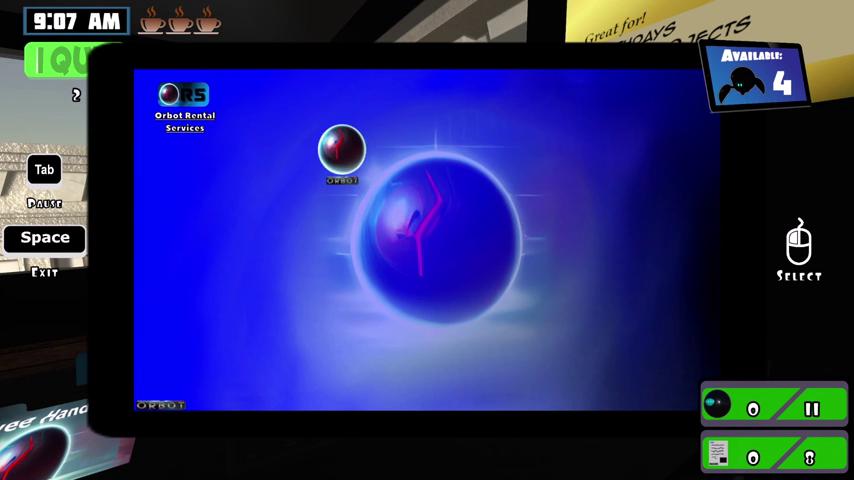Click the first coffee cup icon
Viewport: 854px width, 480px height.
(x=152, y=19)
